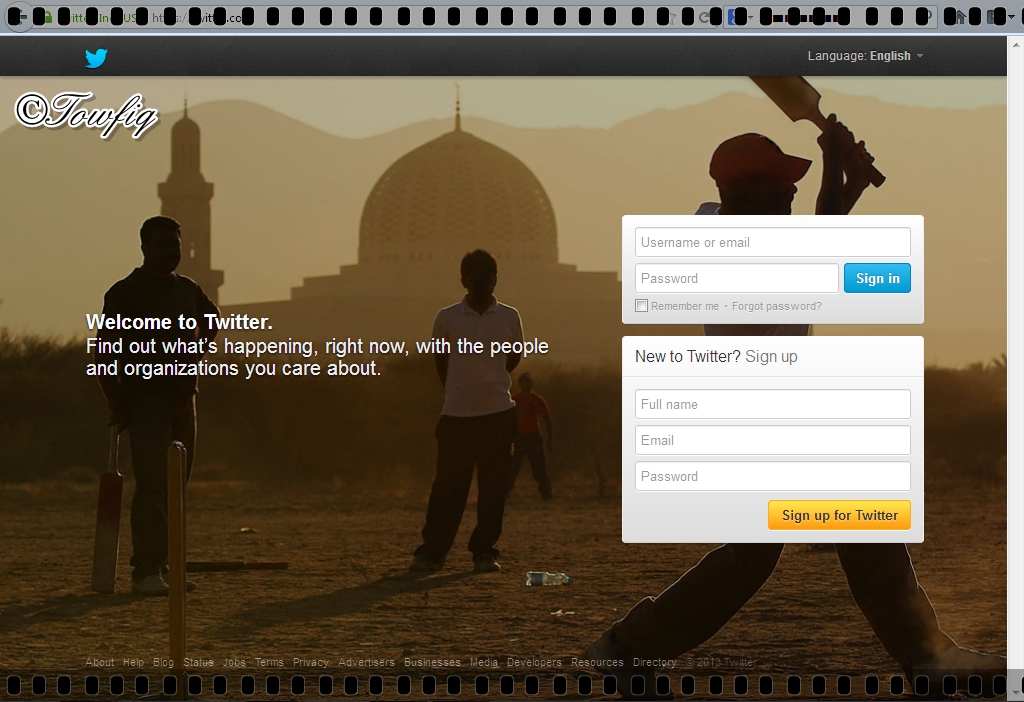Open the Jobs footer link

[234, 662]
